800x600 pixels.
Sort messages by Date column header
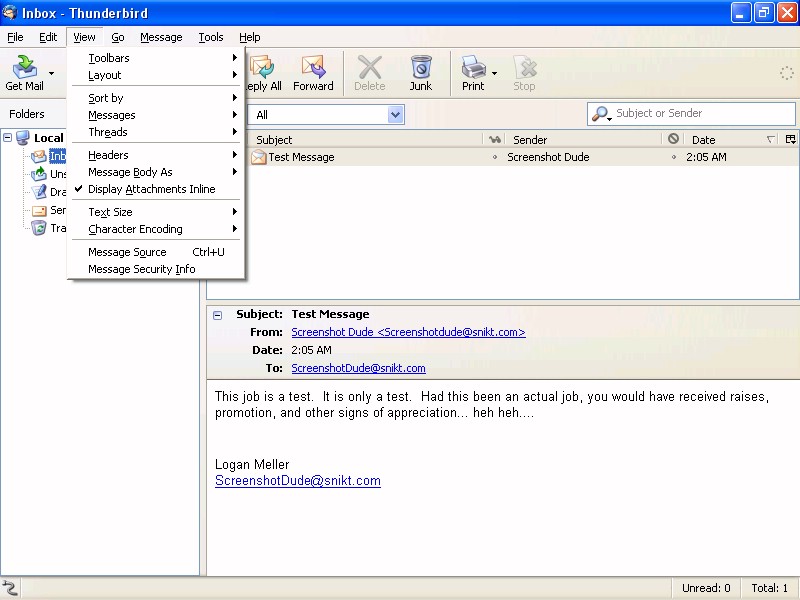[732, 139]
